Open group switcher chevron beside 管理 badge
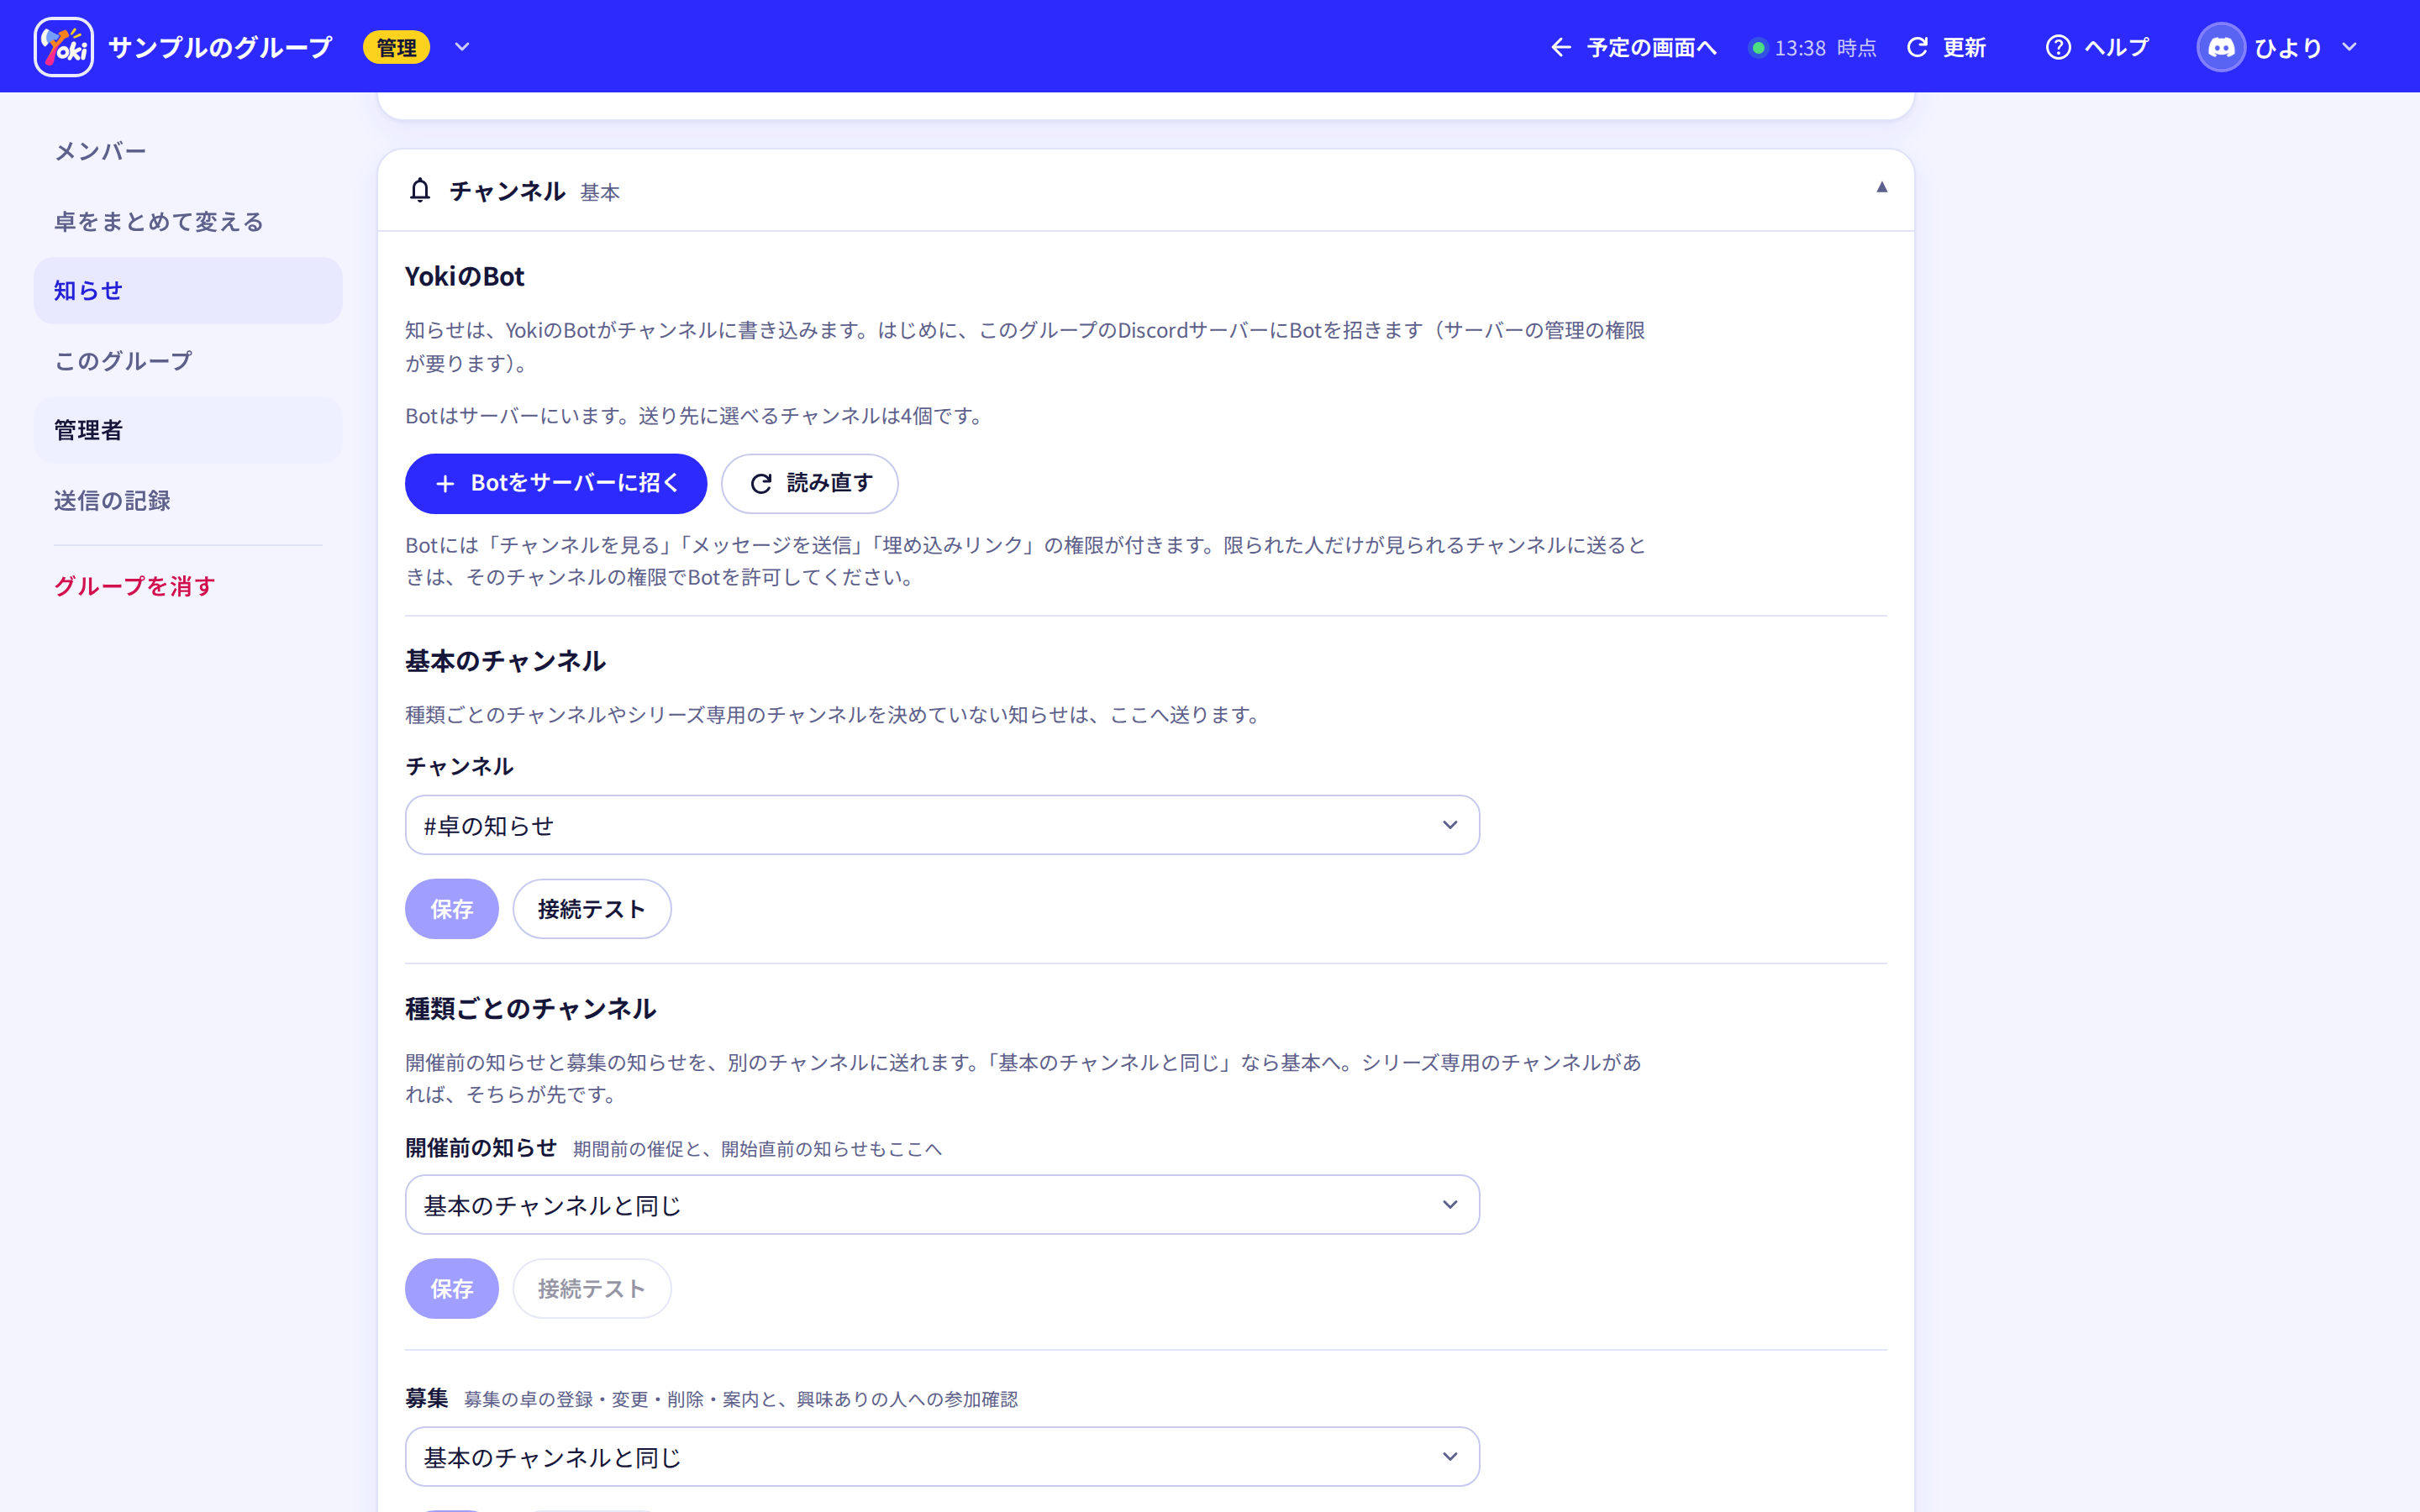 tap(462, 47)
